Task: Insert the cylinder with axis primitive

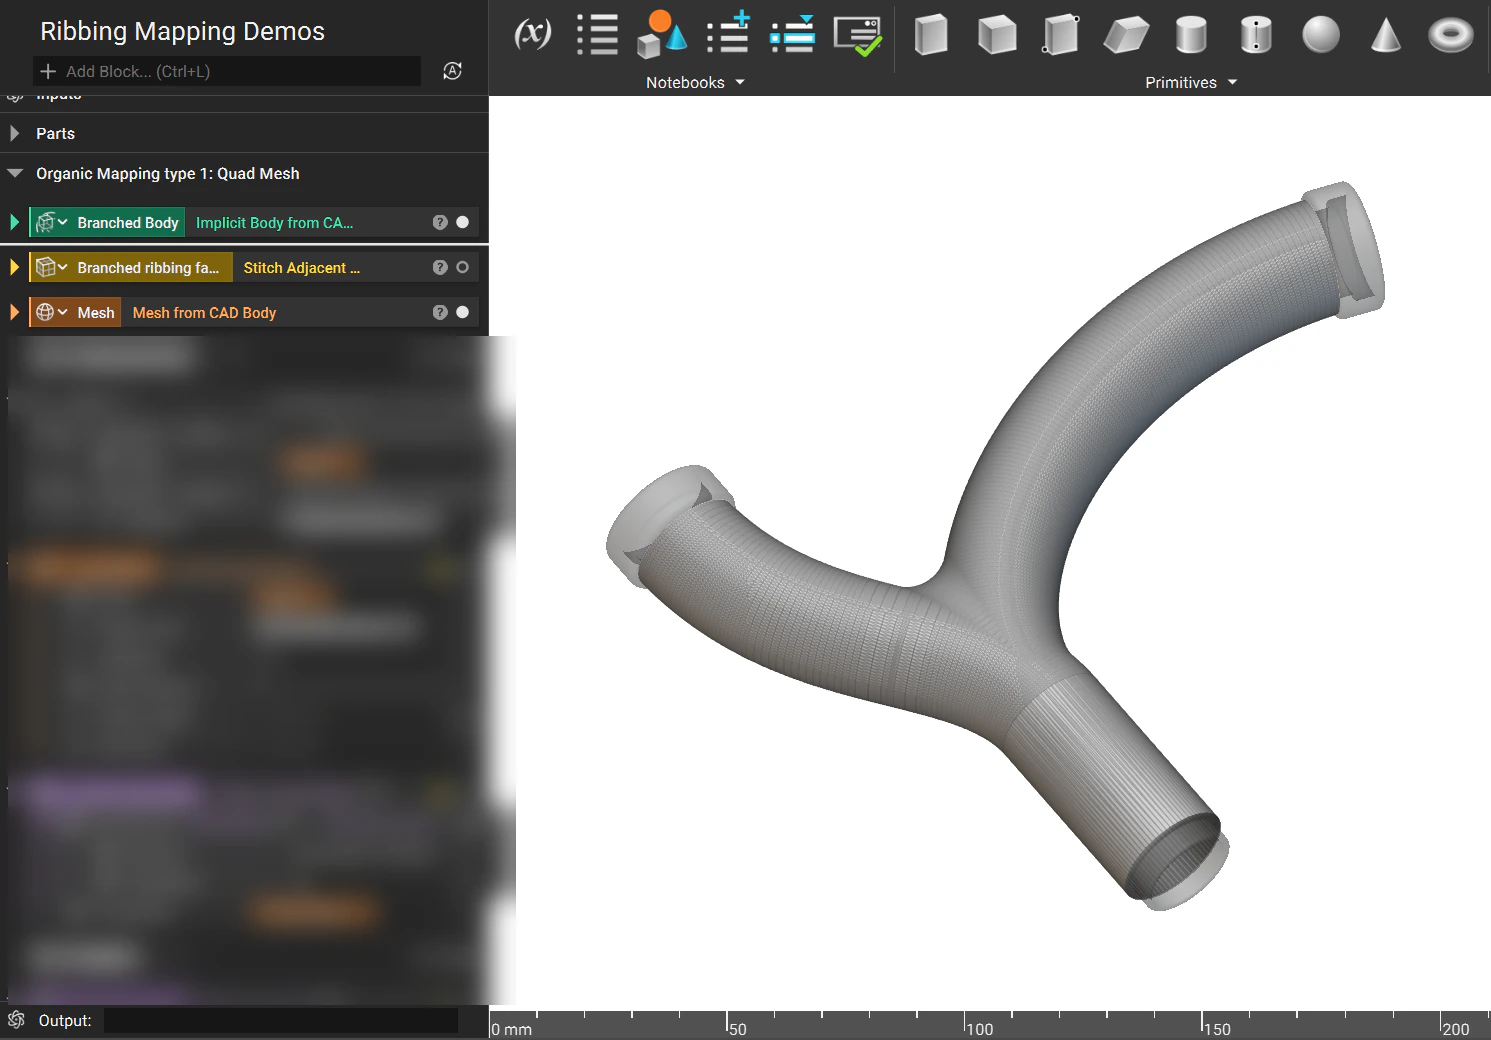Action: point(1256,35)
